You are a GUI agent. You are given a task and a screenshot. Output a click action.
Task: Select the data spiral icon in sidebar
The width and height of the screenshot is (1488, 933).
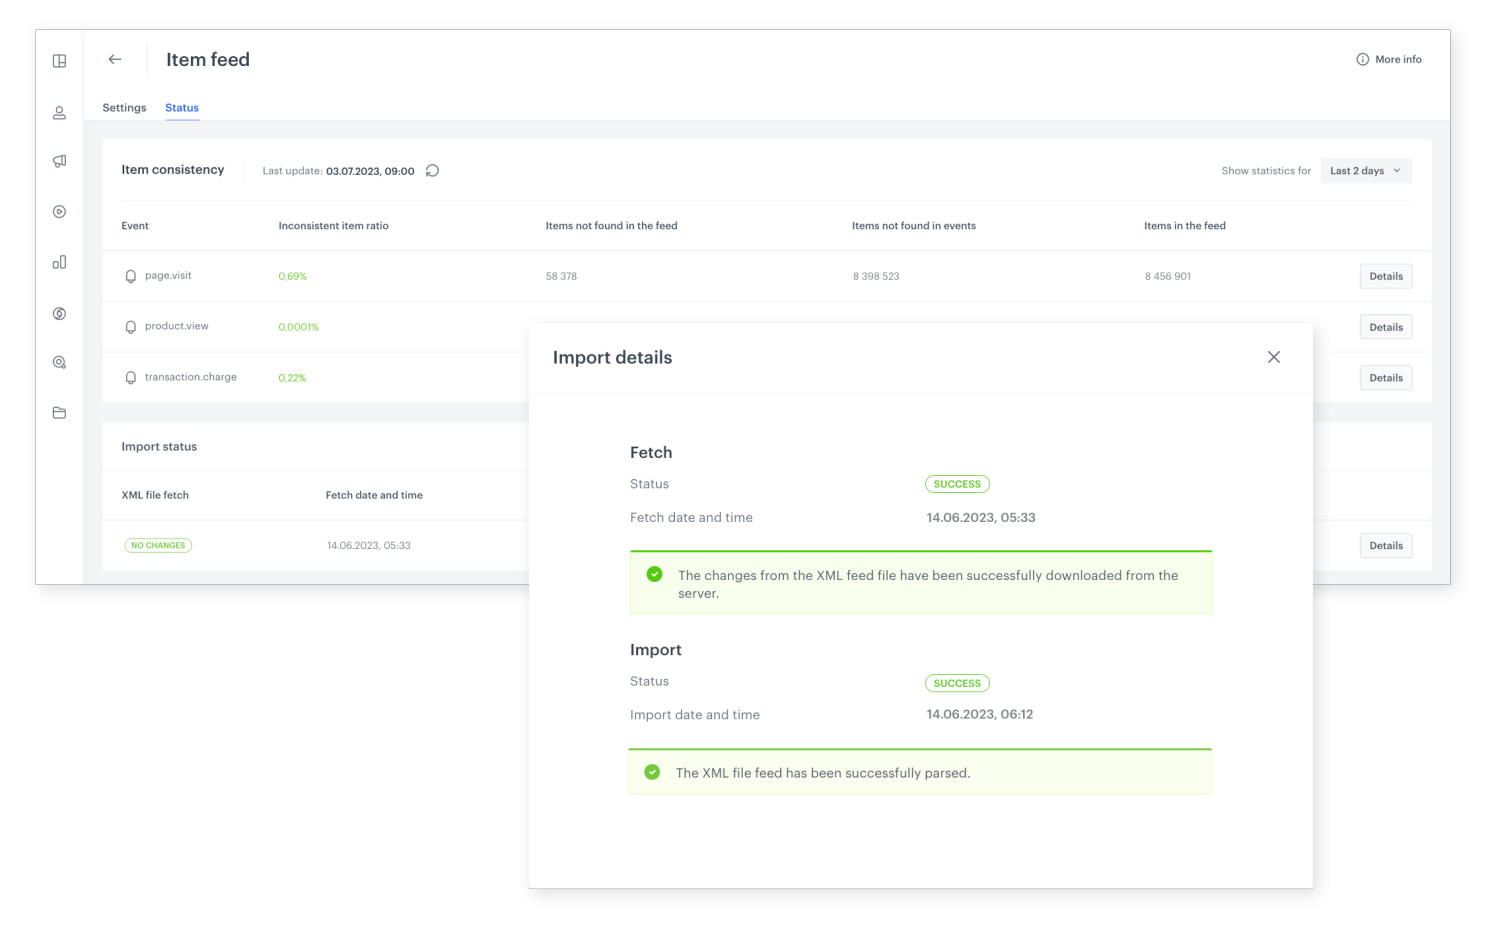(x=59, y=312)
